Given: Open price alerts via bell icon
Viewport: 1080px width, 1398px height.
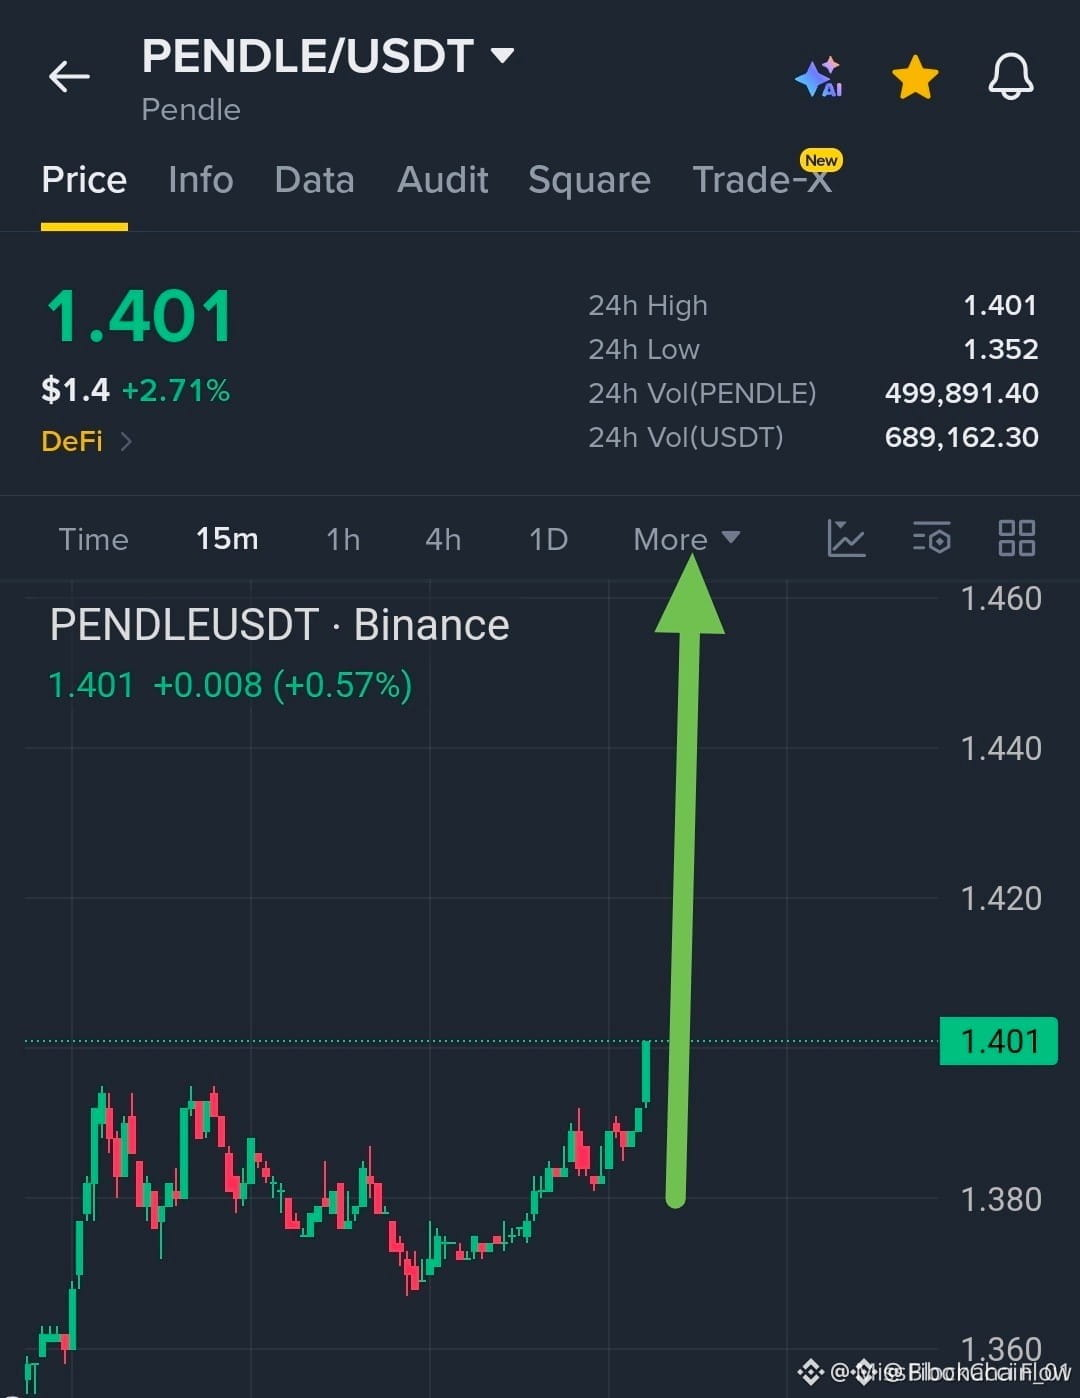Looking at the screenshot, I should 1011,76.
